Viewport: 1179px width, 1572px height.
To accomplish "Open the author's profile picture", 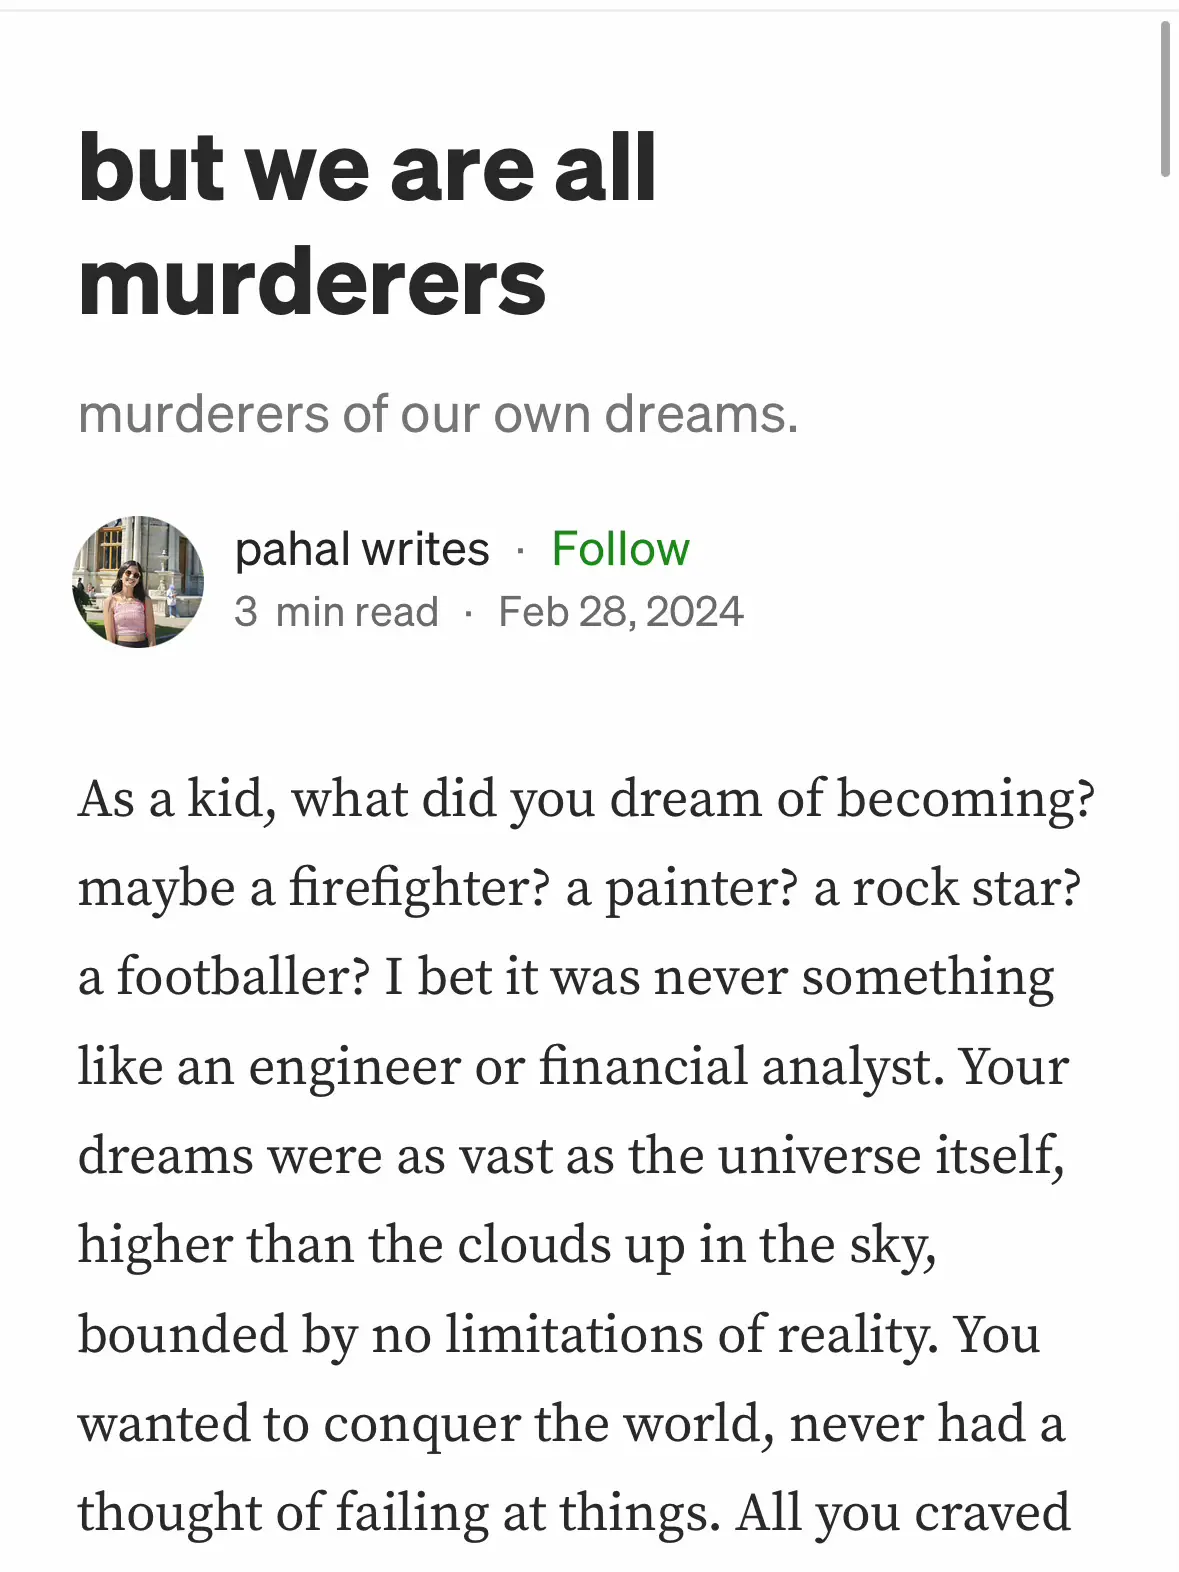I will tap(138, 581).
